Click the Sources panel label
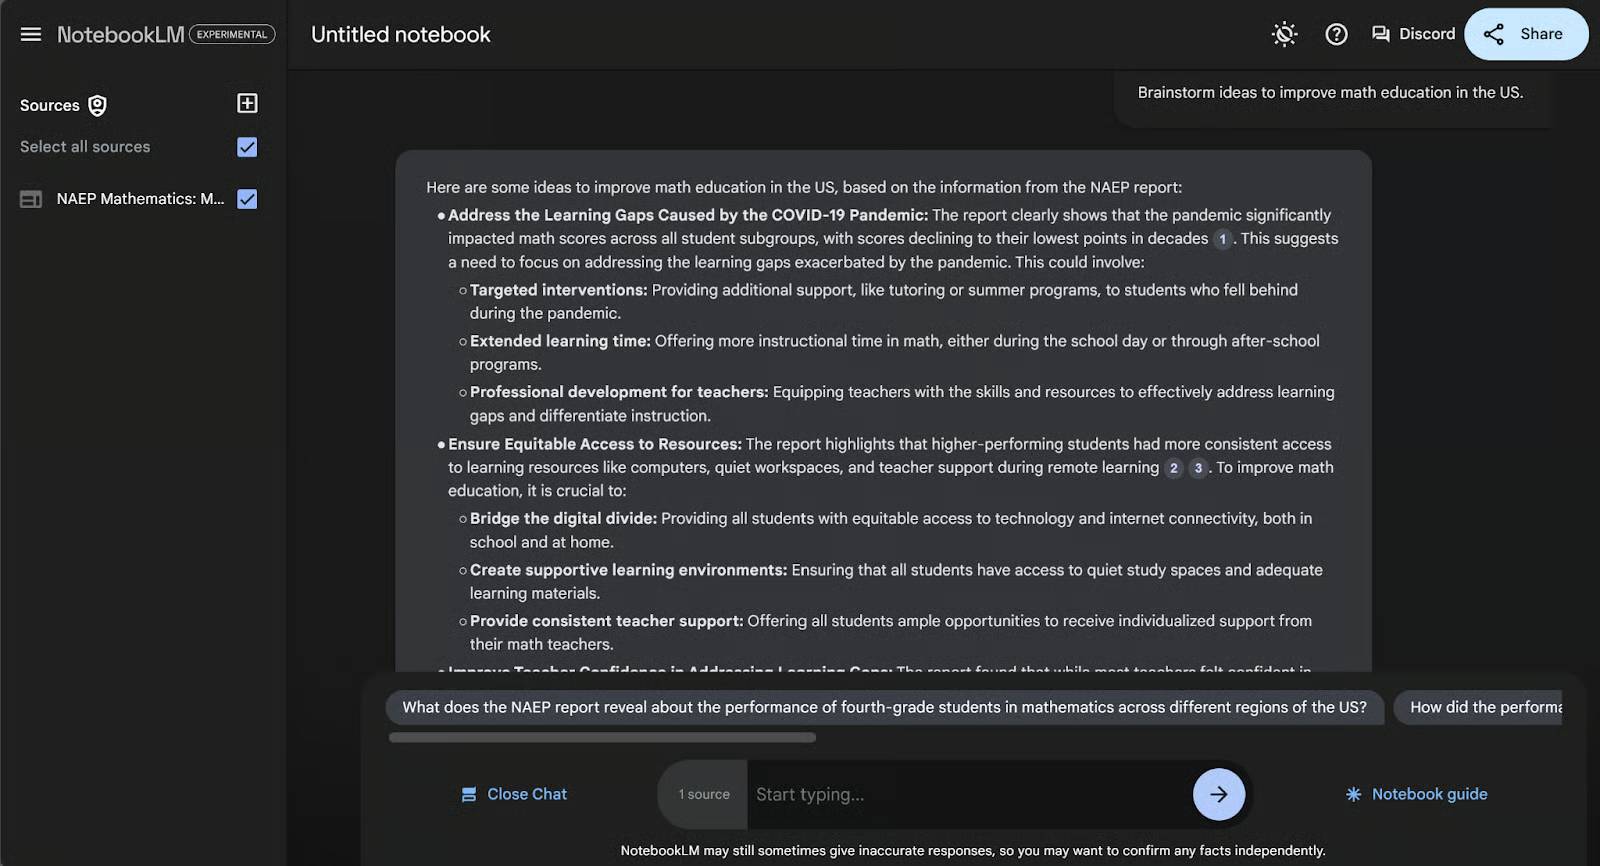 pyautogui.click(x=50, y=105)
